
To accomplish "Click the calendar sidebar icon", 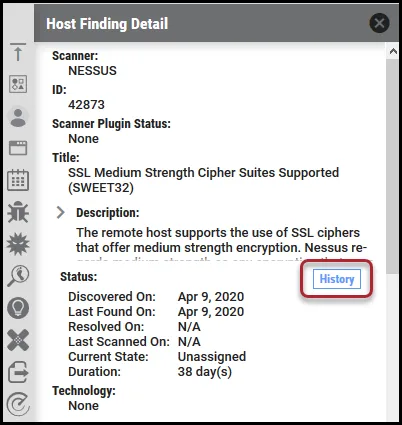I will [x=18, y=180].
